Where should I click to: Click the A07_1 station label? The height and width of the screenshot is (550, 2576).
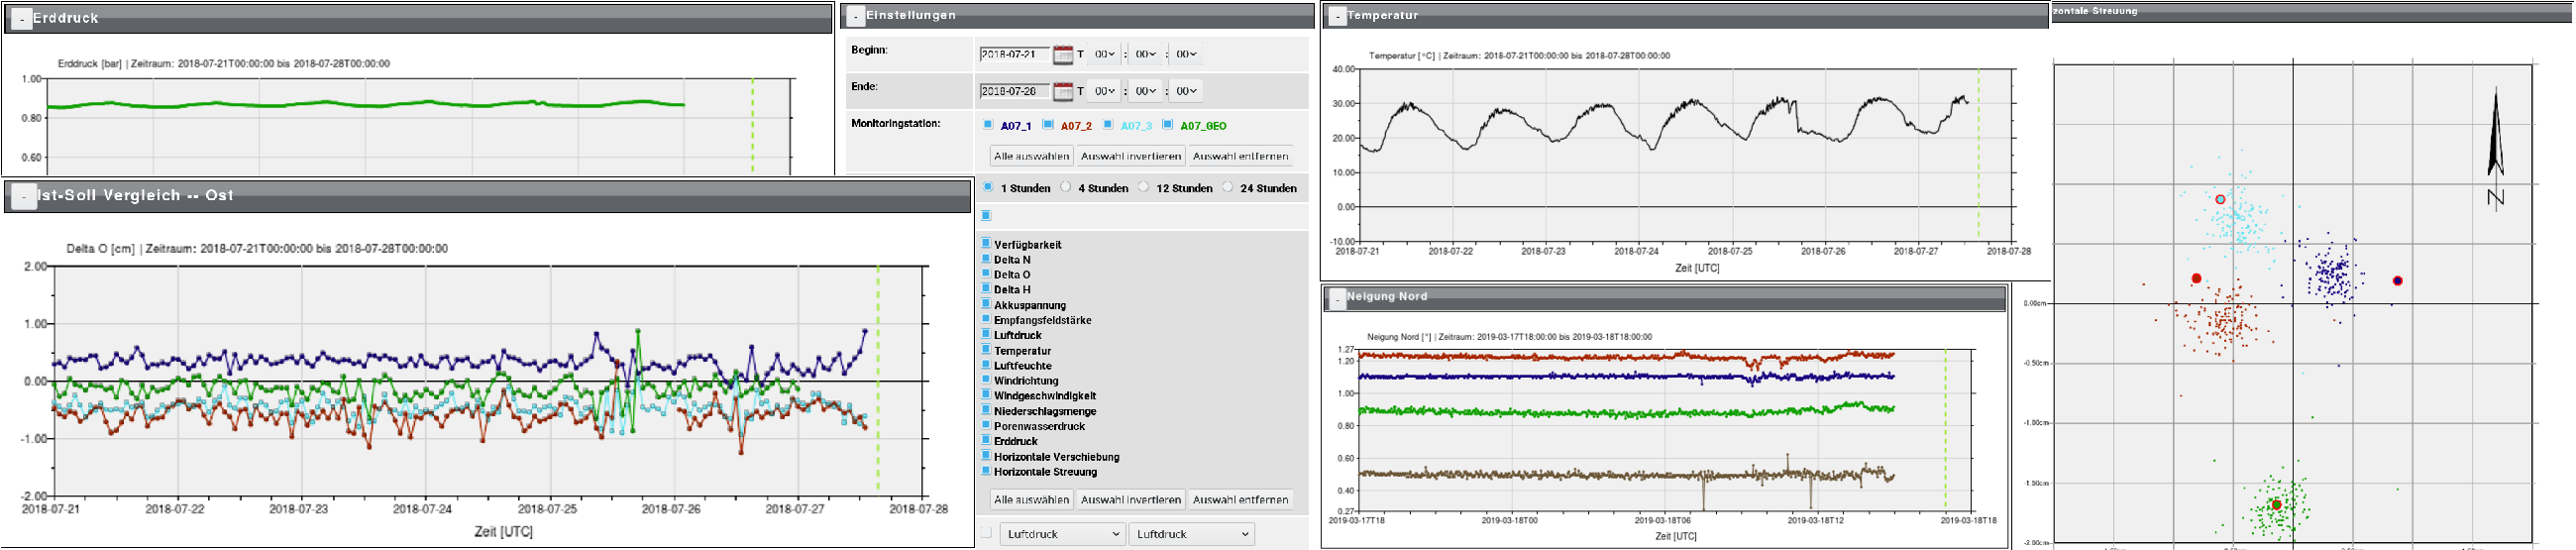[x=1015, y=126]
